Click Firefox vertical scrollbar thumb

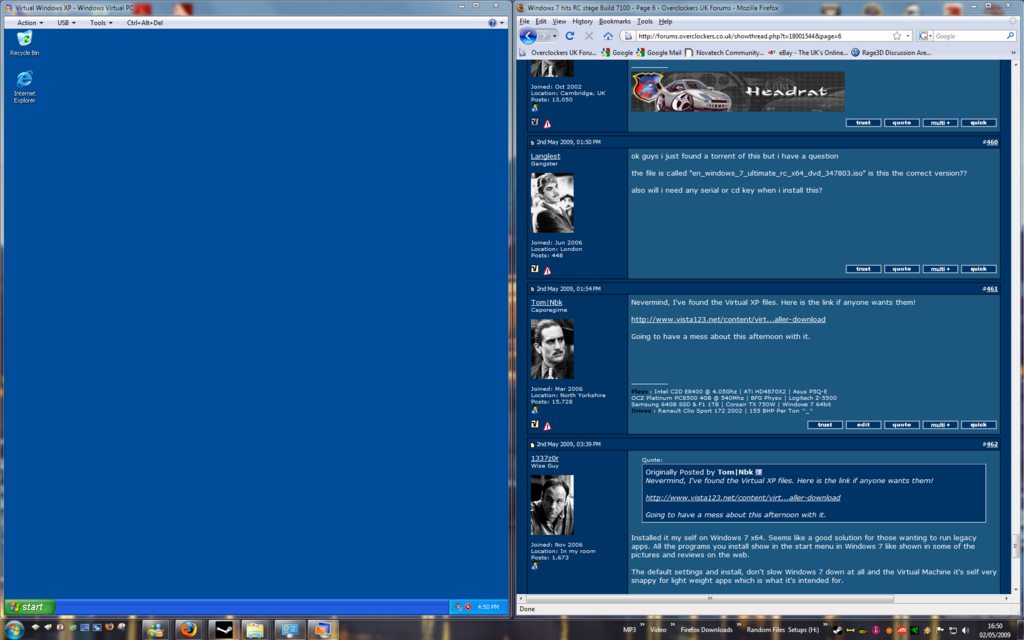1015,545
